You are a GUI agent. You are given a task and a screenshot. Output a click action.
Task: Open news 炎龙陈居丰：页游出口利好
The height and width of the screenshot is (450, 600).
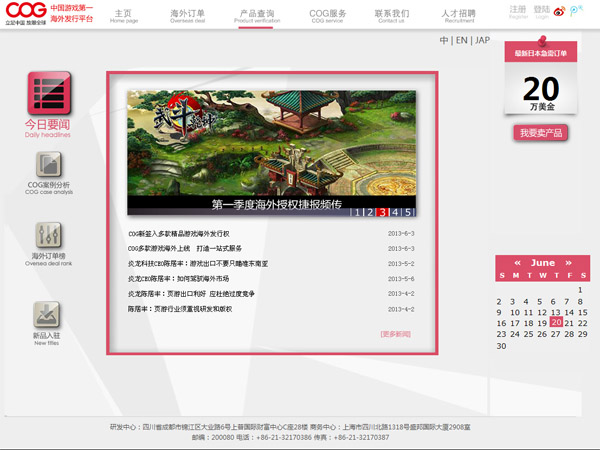[x=191, y=294]
